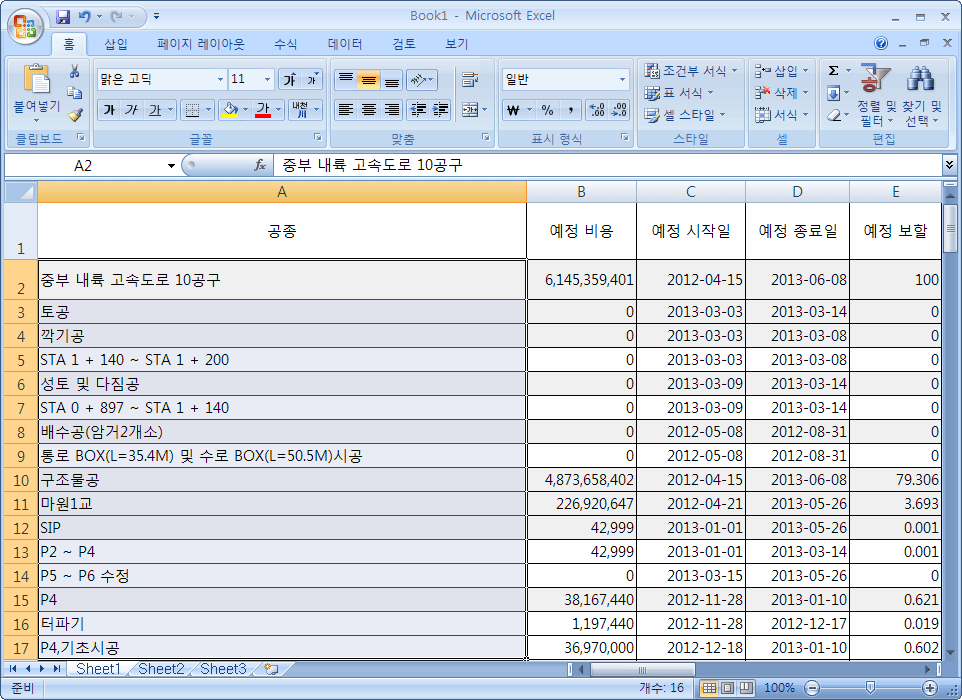
Task: Open the Name Box dropdown arrow
Action: point(171,165)
